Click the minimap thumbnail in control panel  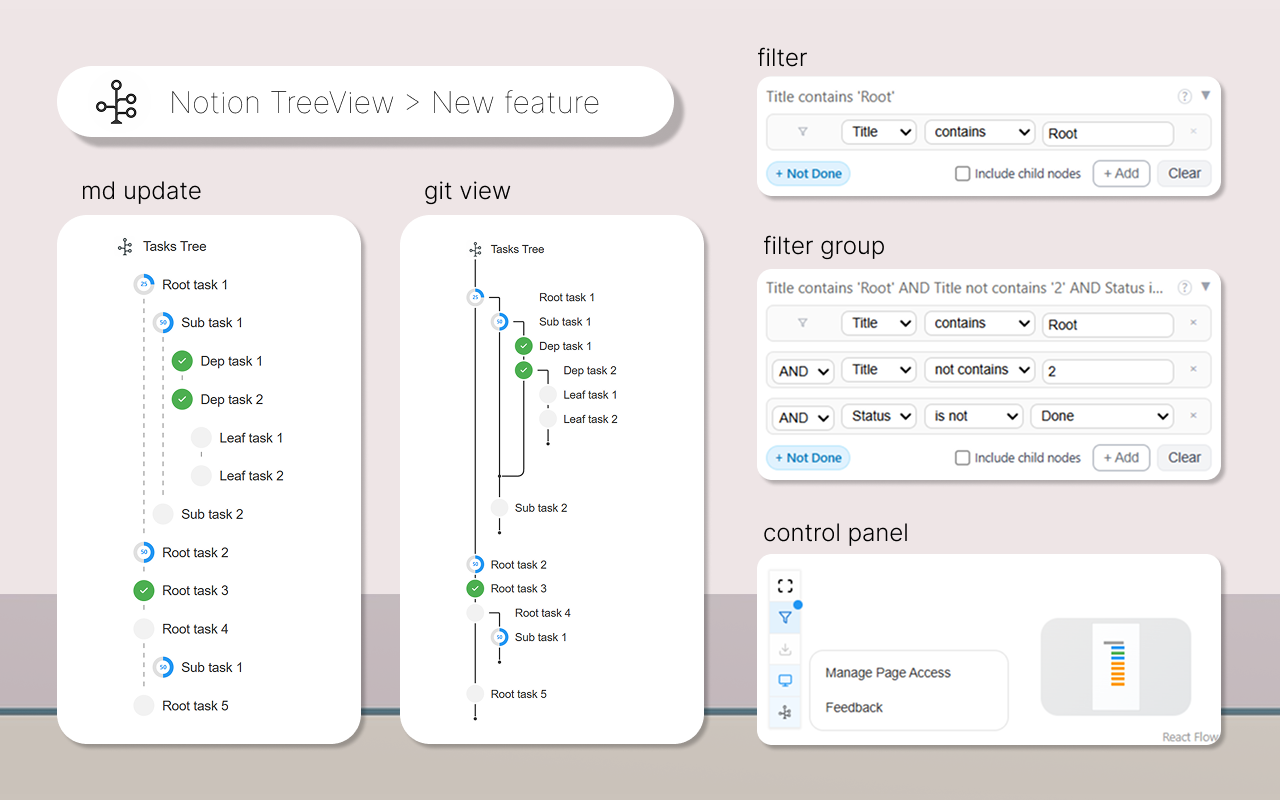1116,667
